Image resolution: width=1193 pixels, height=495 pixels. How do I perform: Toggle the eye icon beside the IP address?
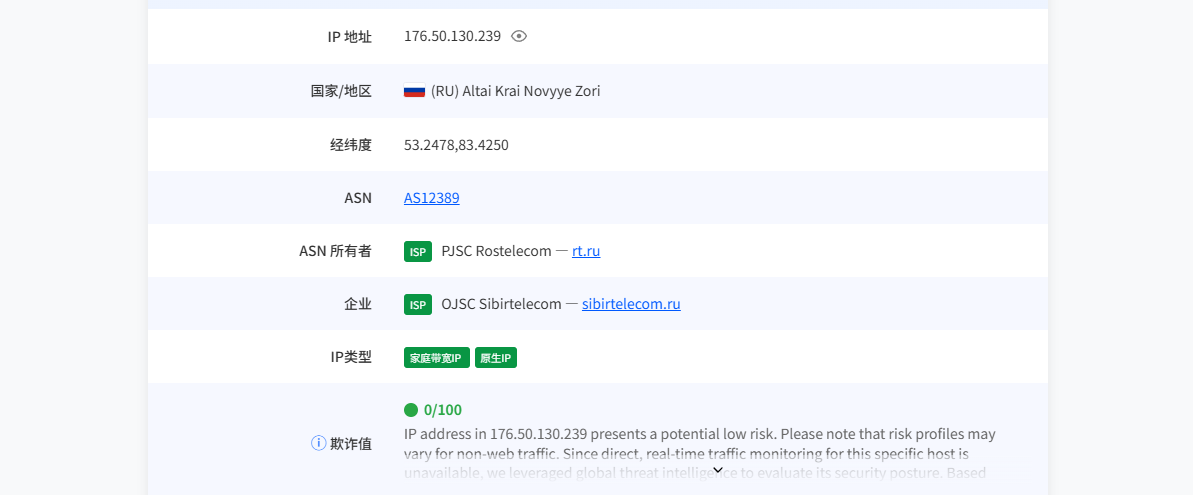(519, 36)
